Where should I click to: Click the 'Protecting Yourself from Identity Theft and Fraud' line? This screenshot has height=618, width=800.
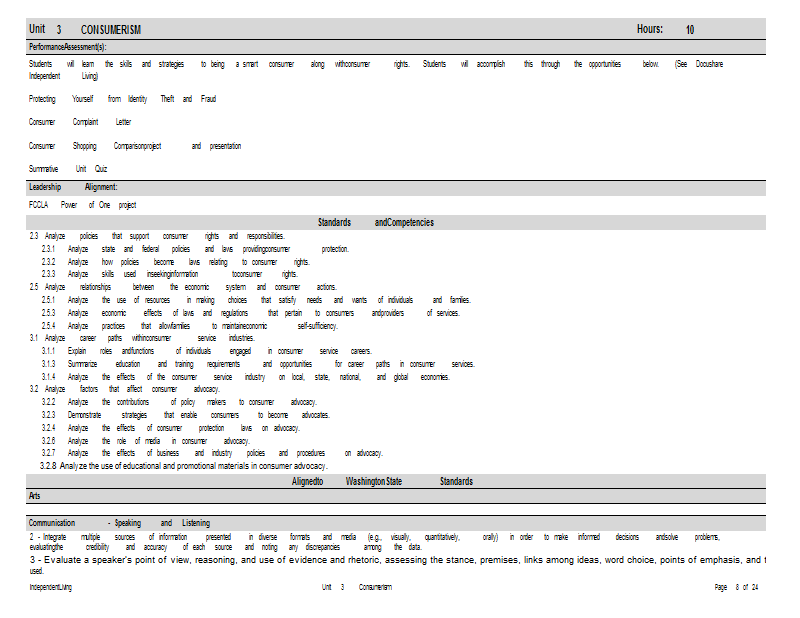coord(122,99)
